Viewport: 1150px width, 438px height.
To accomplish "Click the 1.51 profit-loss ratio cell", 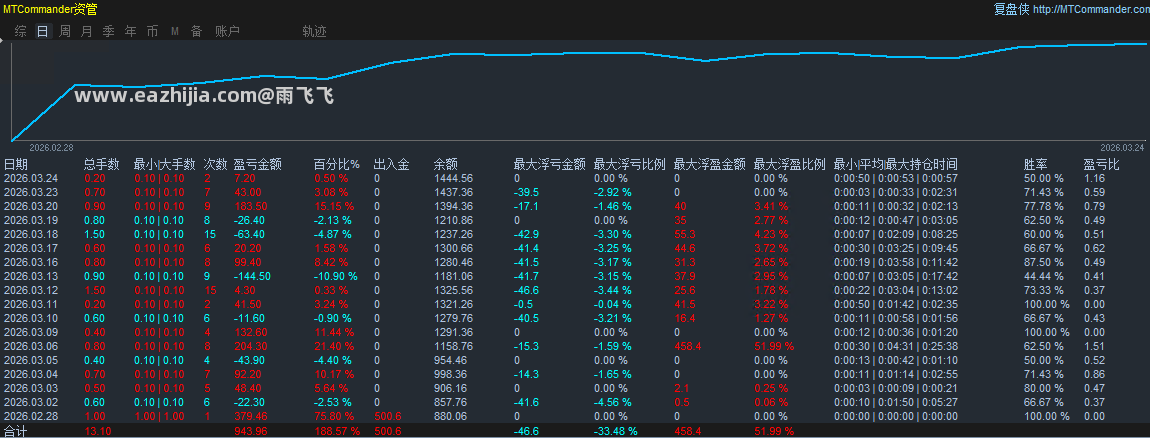I will pyautogui.click(x=1094, y=346).
